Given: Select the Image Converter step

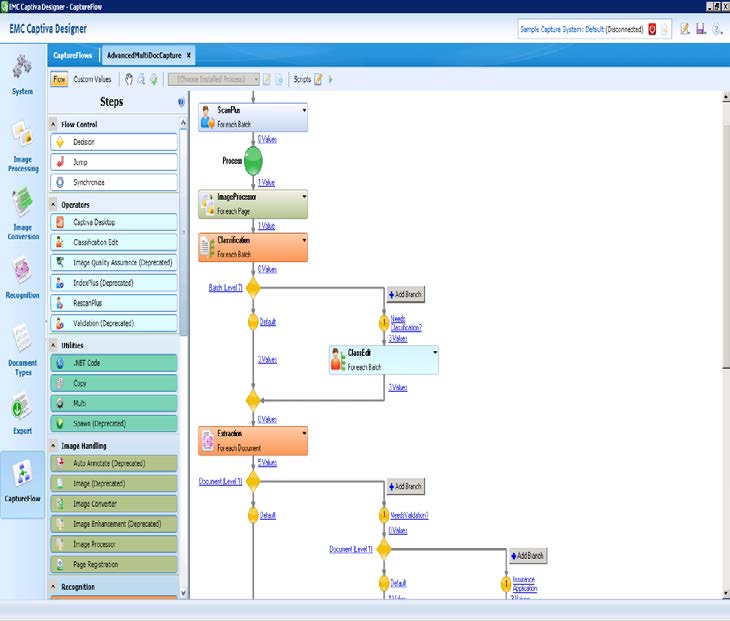Looking at the screenshot, I should click(114, 504).
